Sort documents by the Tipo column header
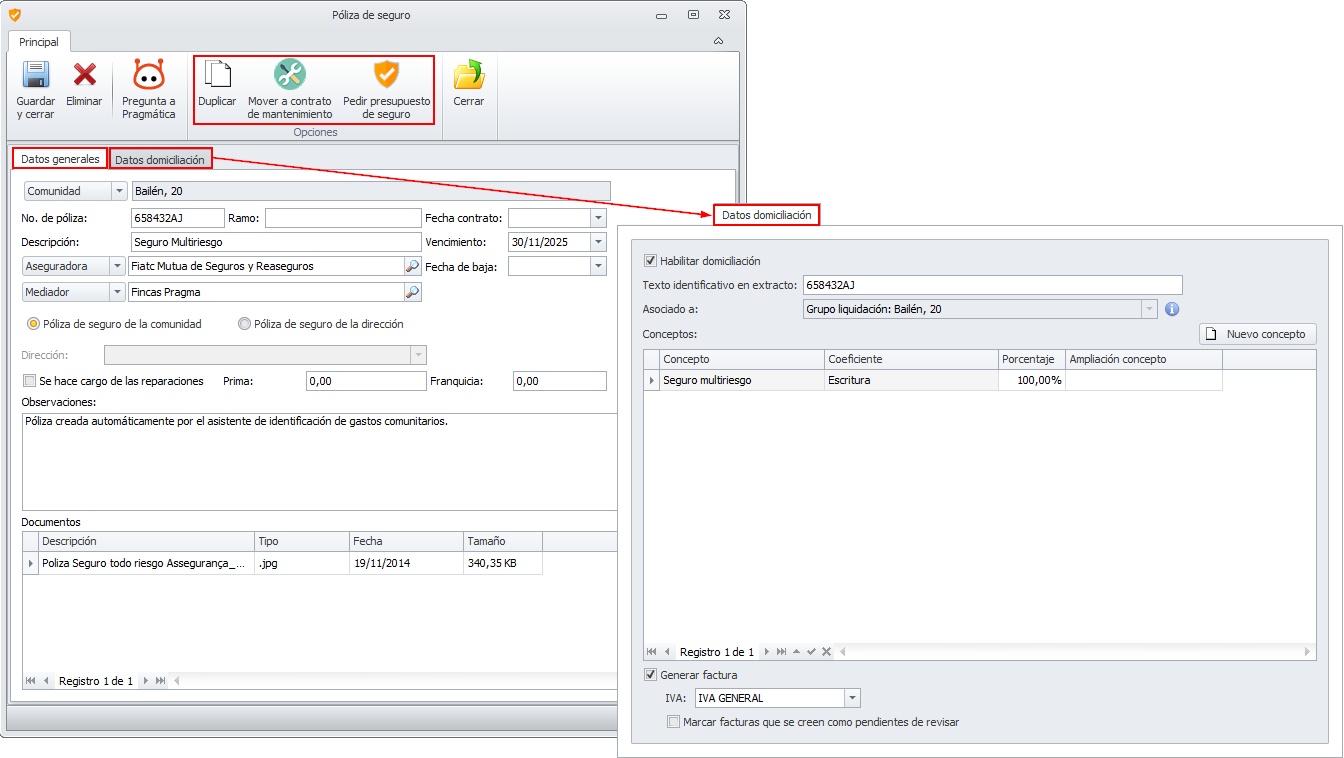This screenshot has height=758, width=1344. coord(301,541)
